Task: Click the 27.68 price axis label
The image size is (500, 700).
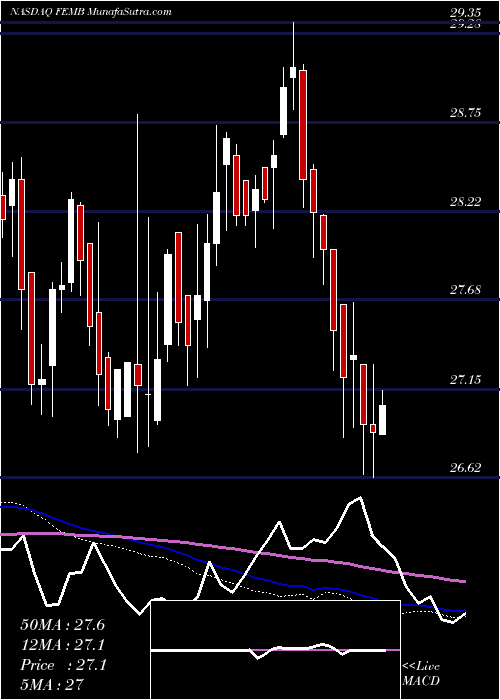Action: pyautogui.click(x=466, y=291)
